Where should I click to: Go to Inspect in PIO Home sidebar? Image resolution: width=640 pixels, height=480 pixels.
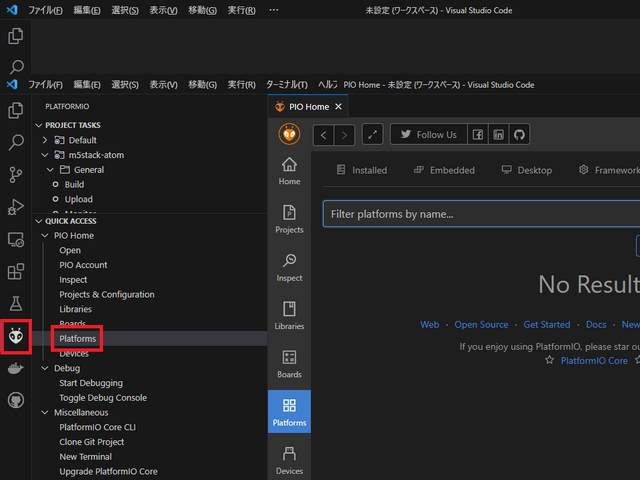pos(289,268)
